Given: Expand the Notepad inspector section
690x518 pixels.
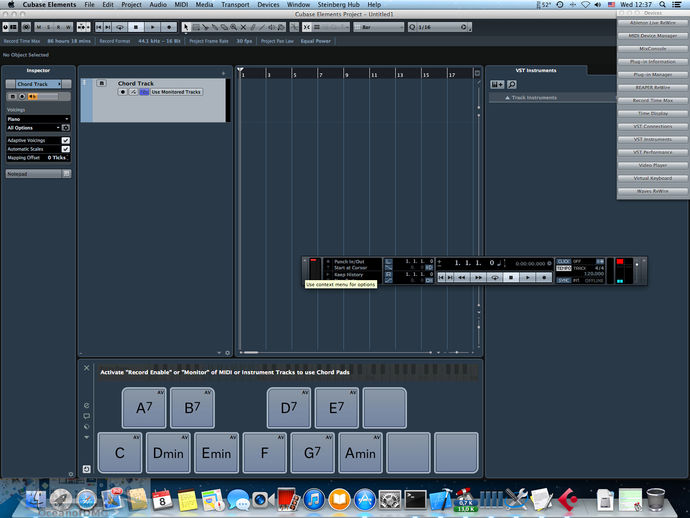Looking at the screenshot, I should (38, 174).
